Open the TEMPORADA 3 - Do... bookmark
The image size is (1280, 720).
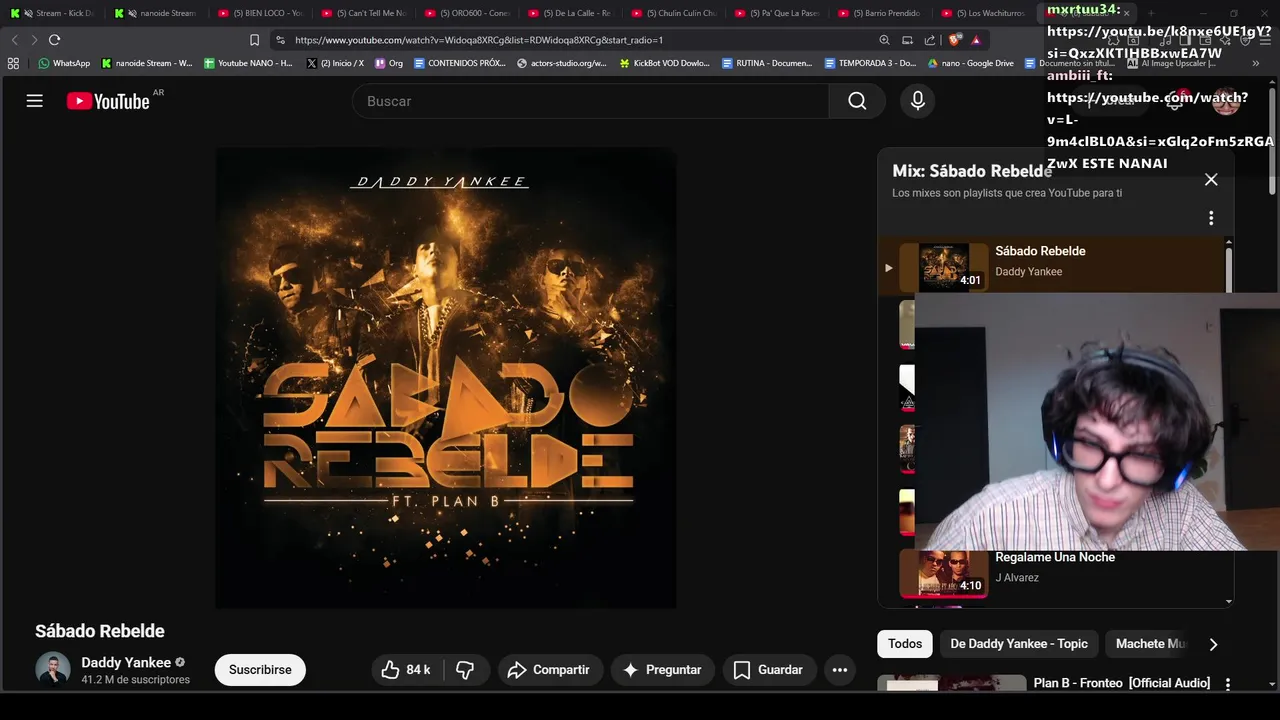tap(870, 63)
